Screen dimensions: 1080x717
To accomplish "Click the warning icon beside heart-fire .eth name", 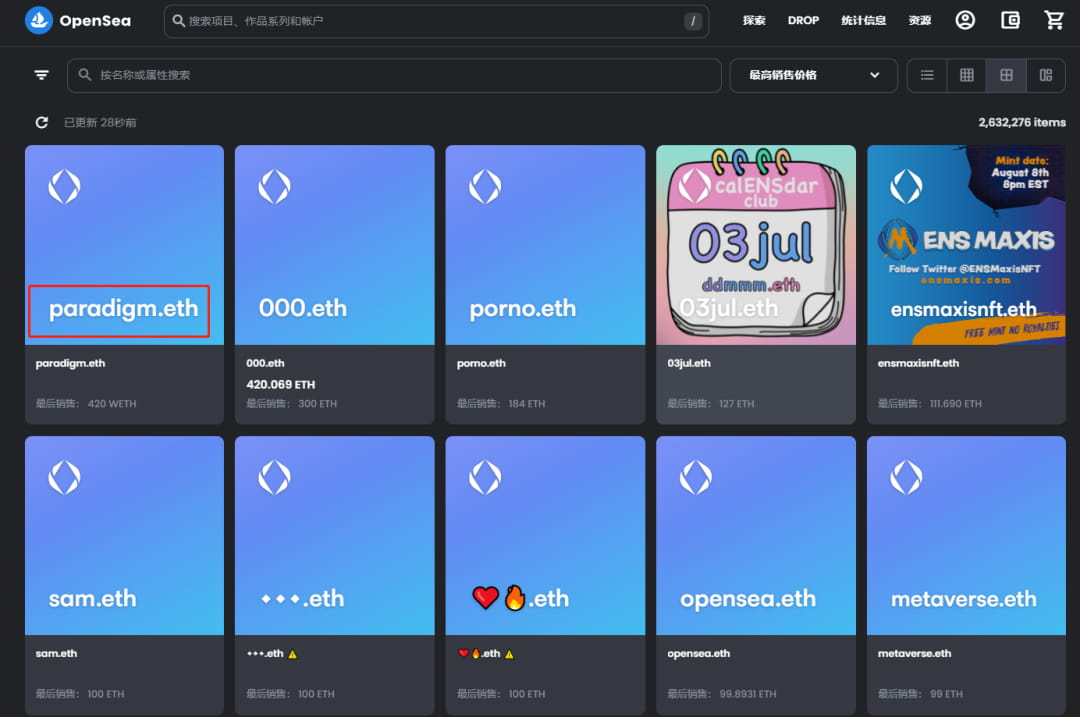I will [x=509, y=654].
